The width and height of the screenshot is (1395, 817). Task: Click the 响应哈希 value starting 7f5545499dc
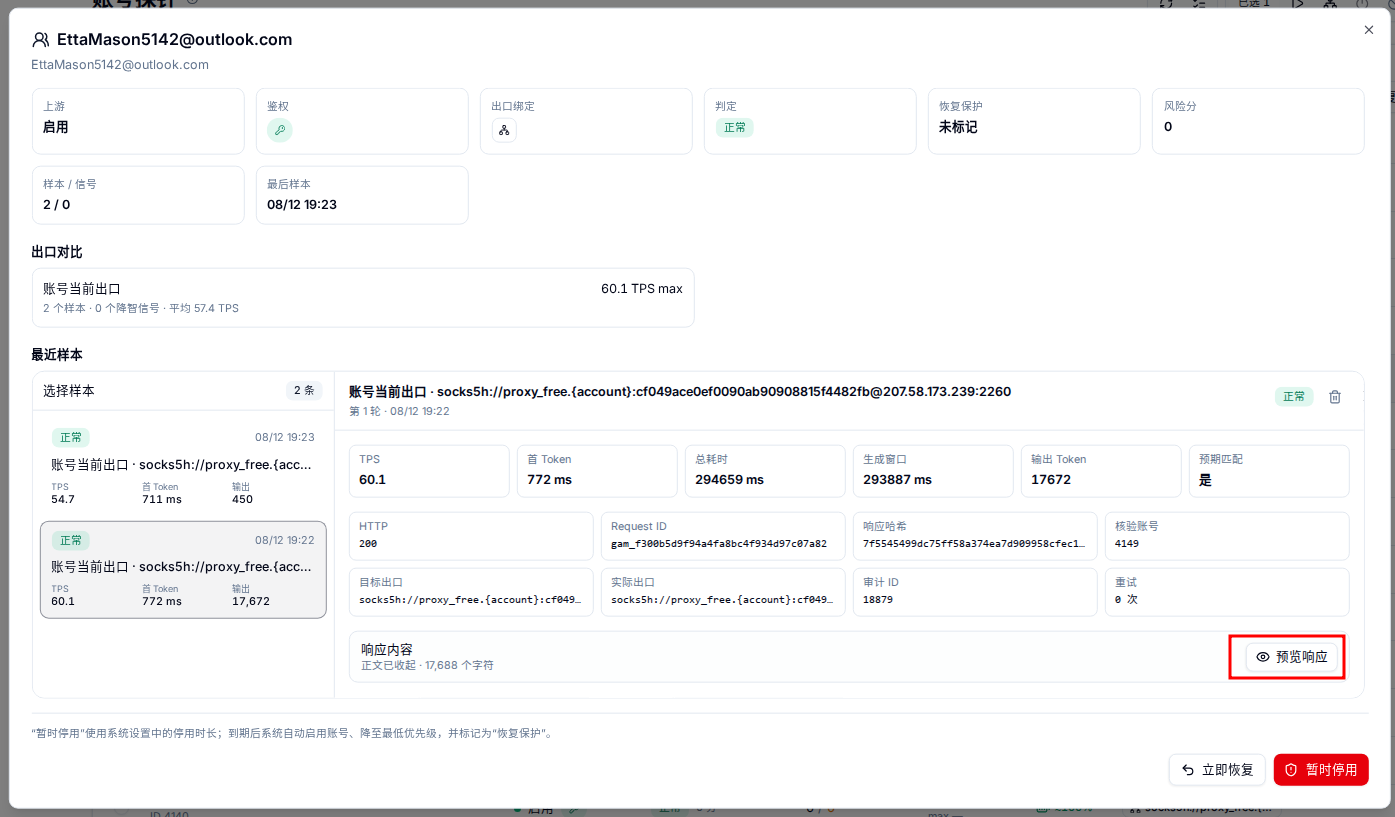975,544
